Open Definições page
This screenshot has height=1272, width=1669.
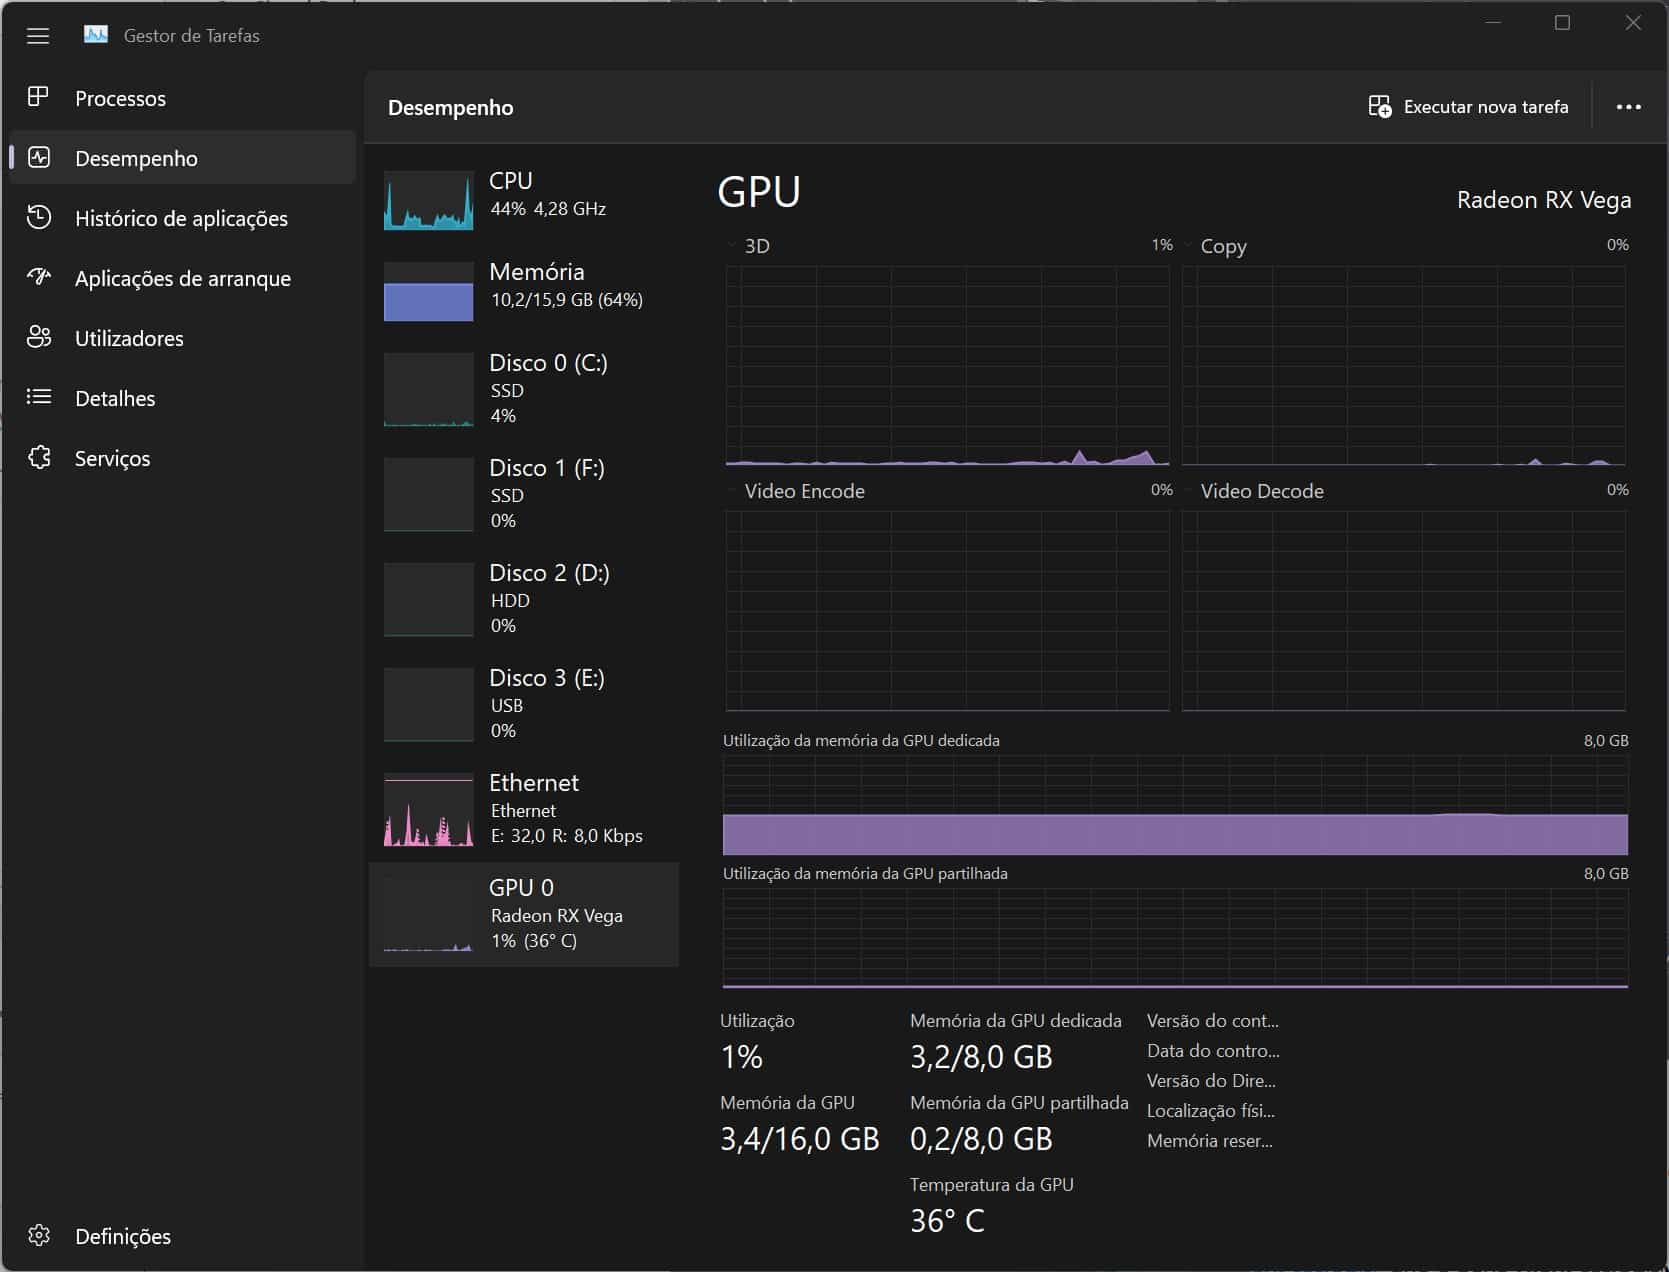pos(182,1236)
